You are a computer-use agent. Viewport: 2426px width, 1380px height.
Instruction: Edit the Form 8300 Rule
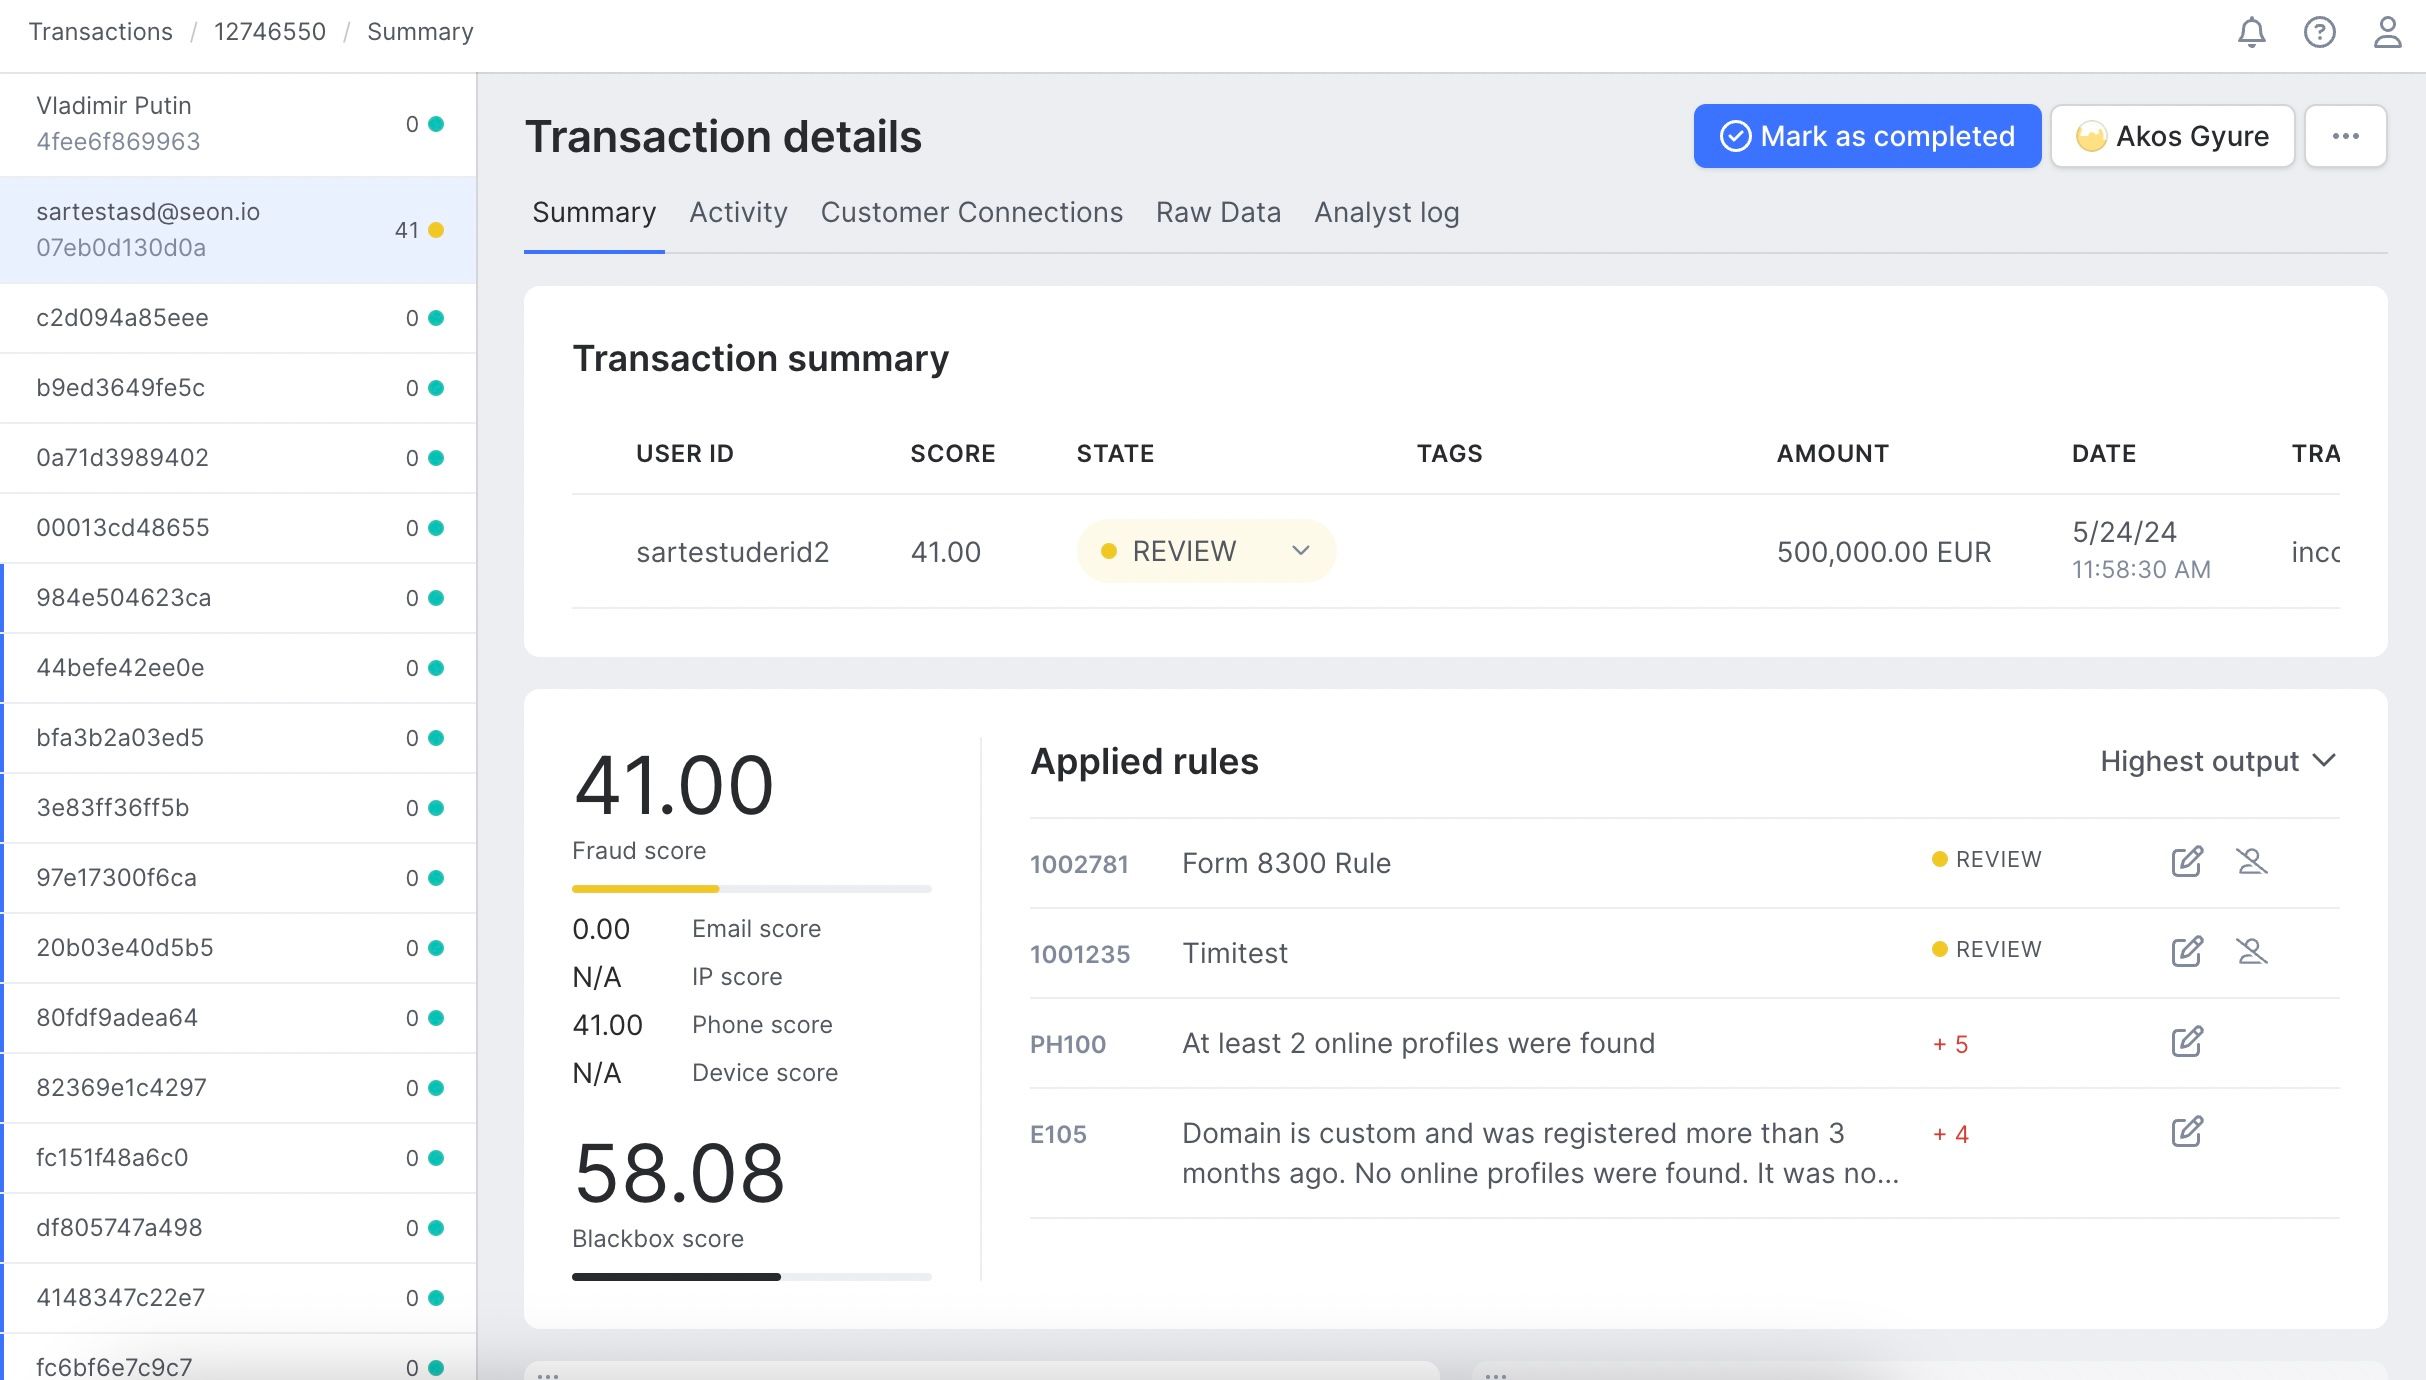click(2187, 861)
